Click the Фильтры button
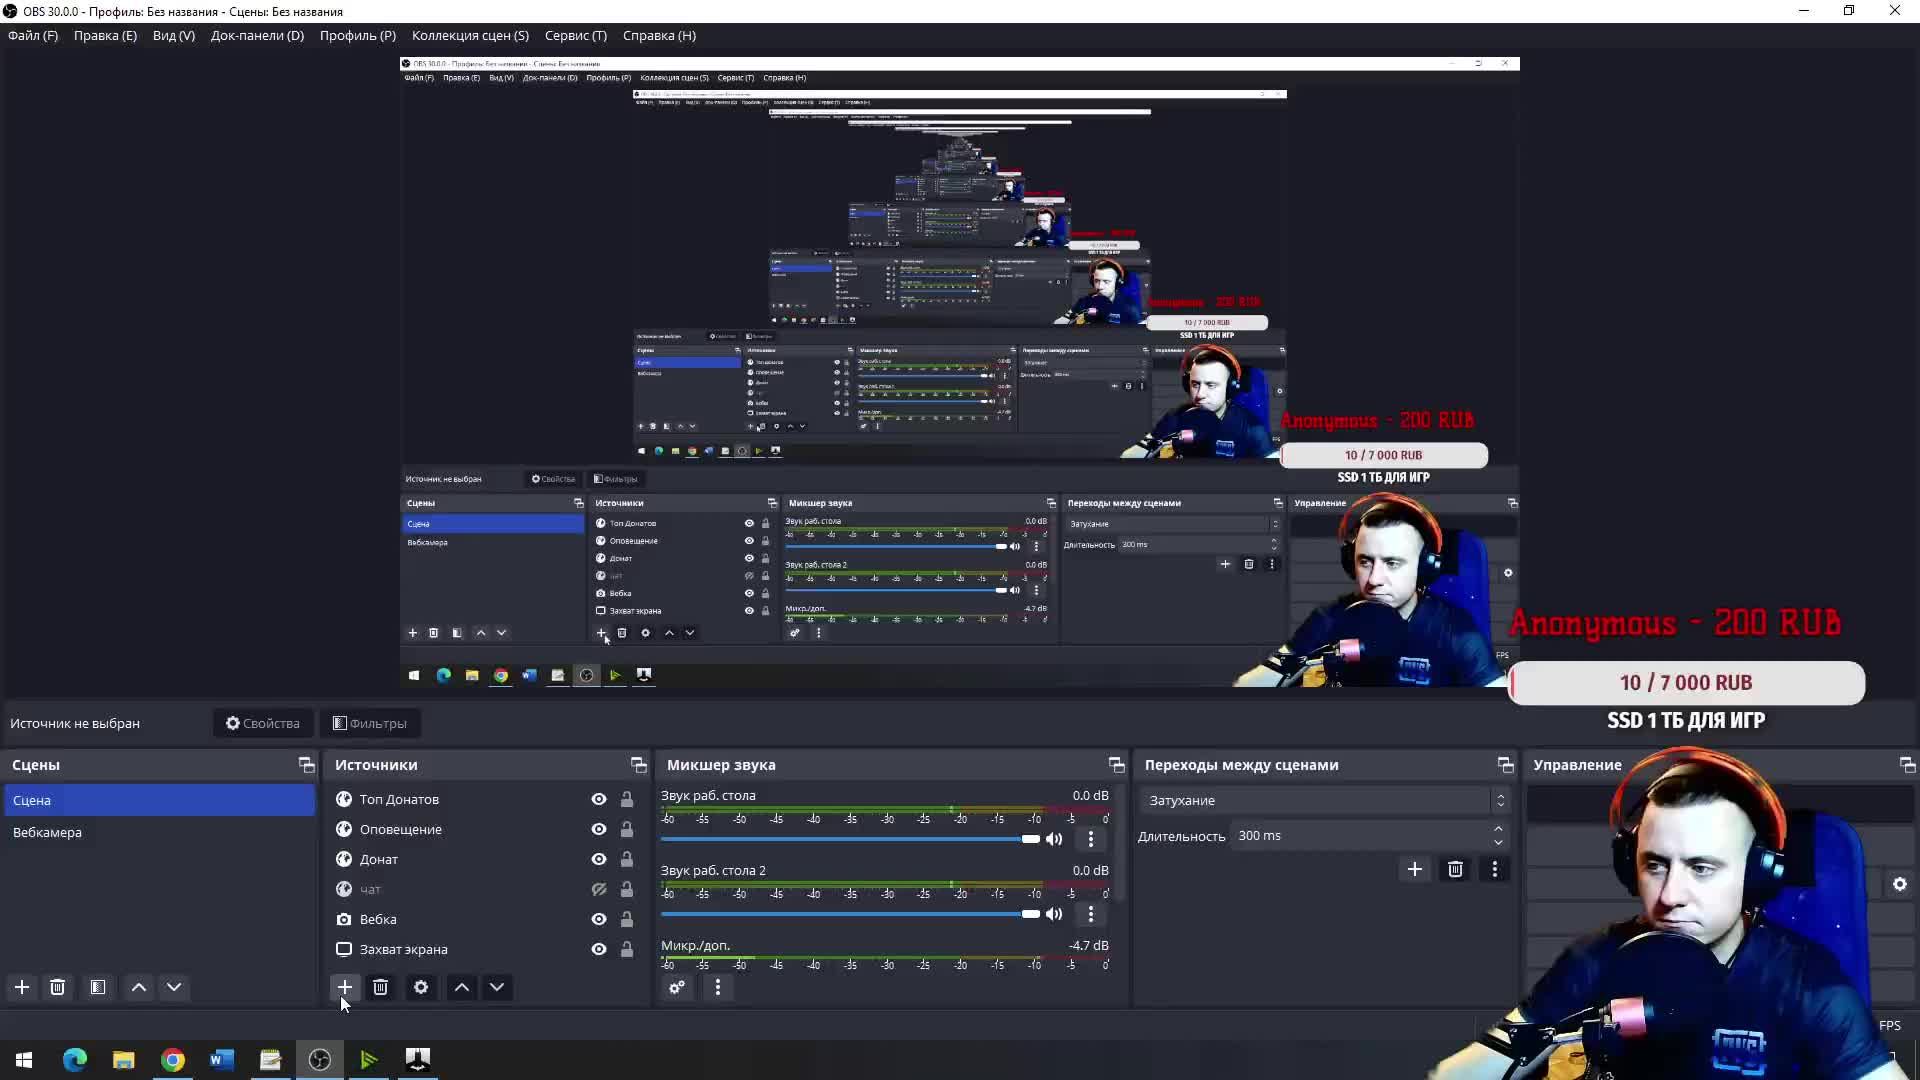Viewport: 1920px width, 1080px height. tap(370, 723)
